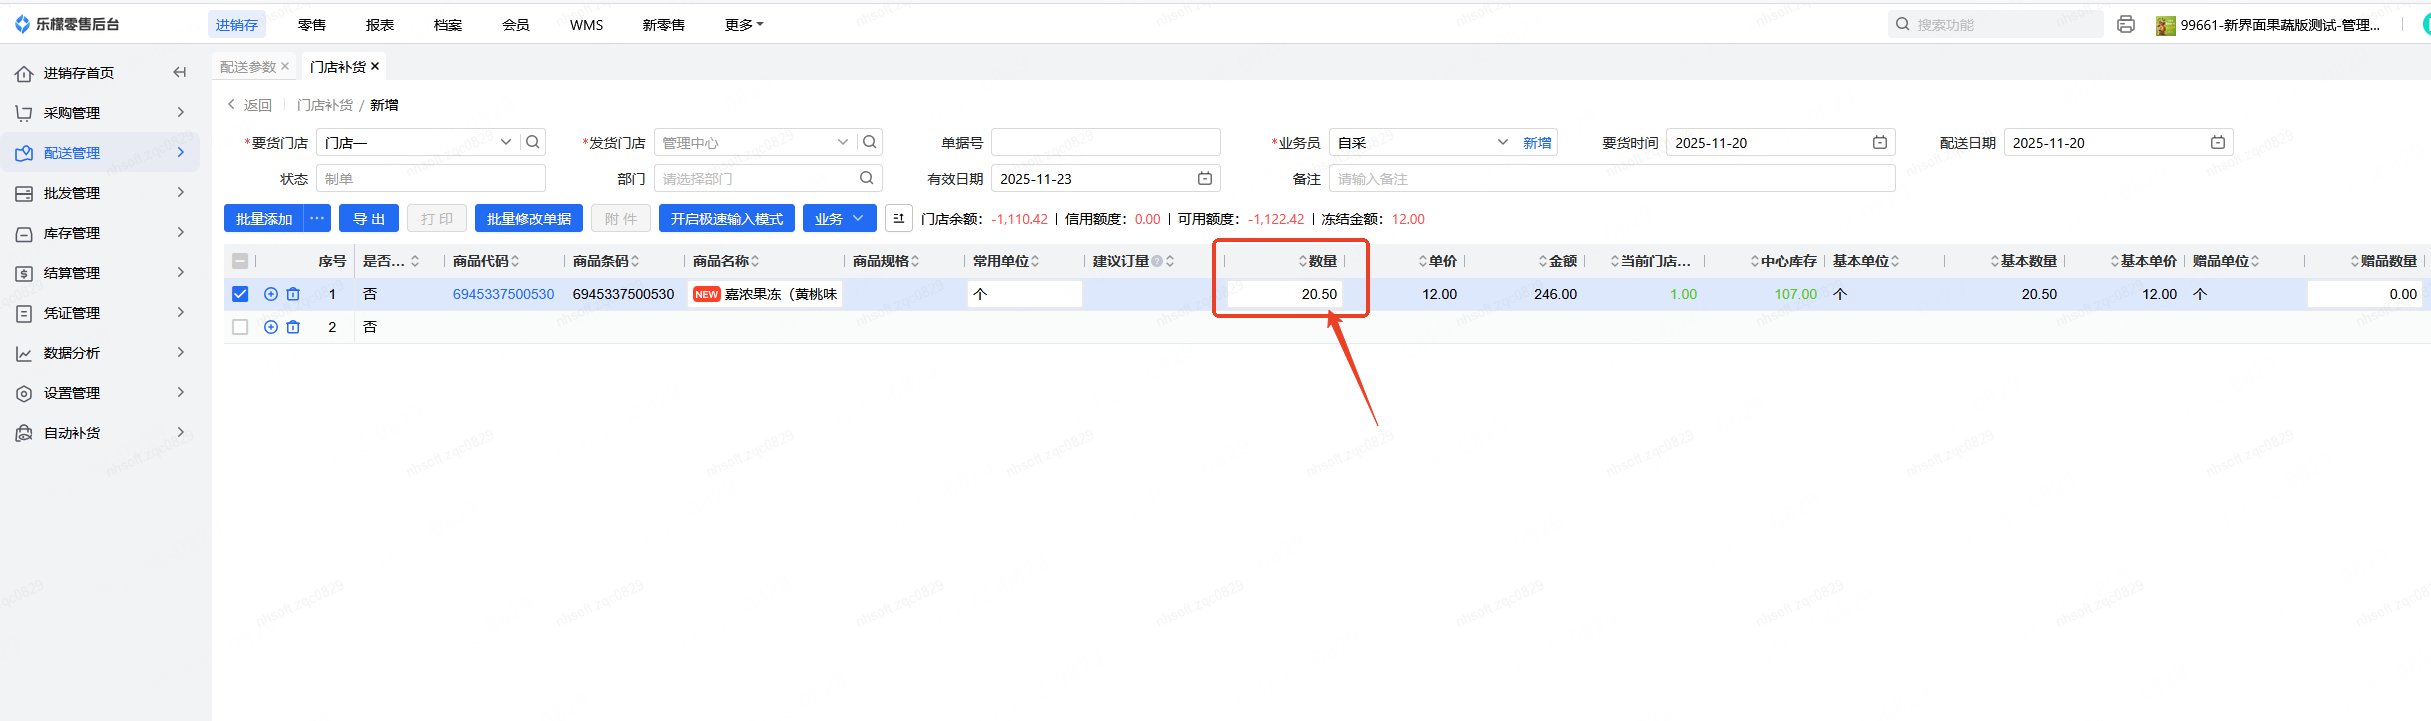Click the add-row plus icon in row 2
This screenshot has width=2431, height=721.
(x=271, y=327)
